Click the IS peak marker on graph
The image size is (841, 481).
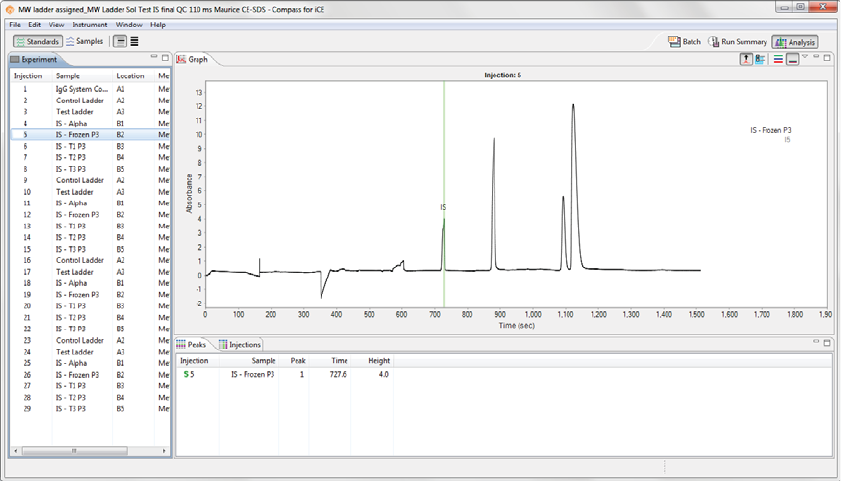tap(443, 208)
